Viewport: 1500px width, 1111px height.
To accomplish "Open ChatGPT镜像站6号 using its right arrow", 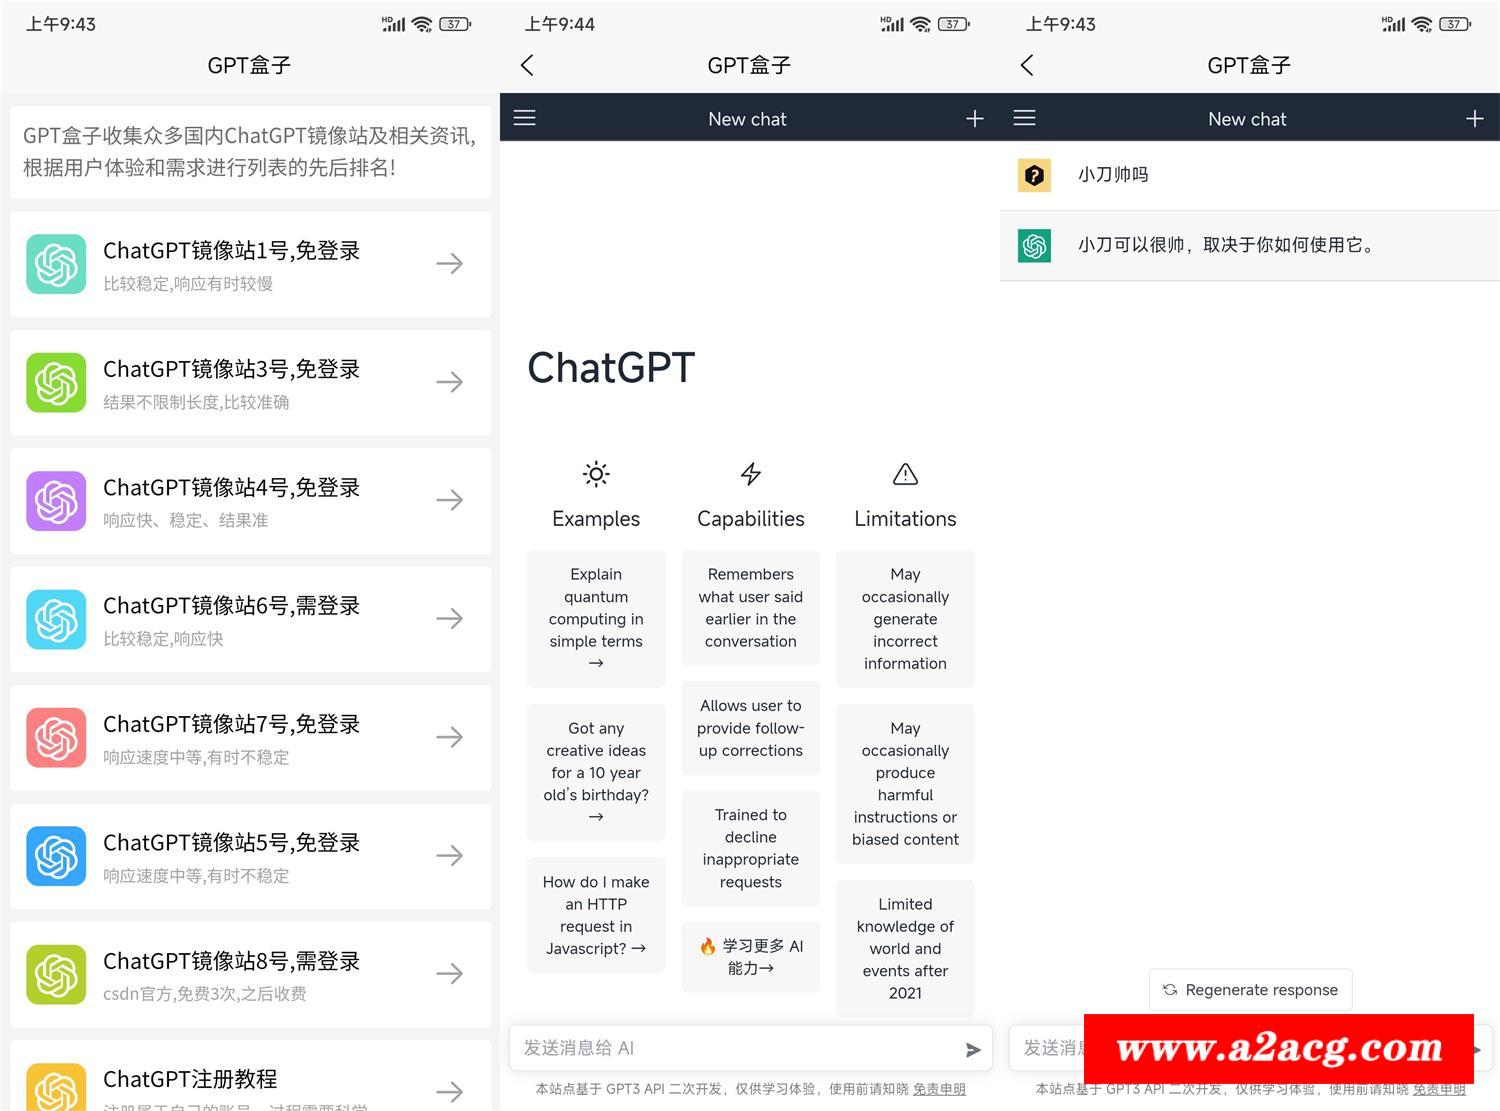I will [450, 619].
